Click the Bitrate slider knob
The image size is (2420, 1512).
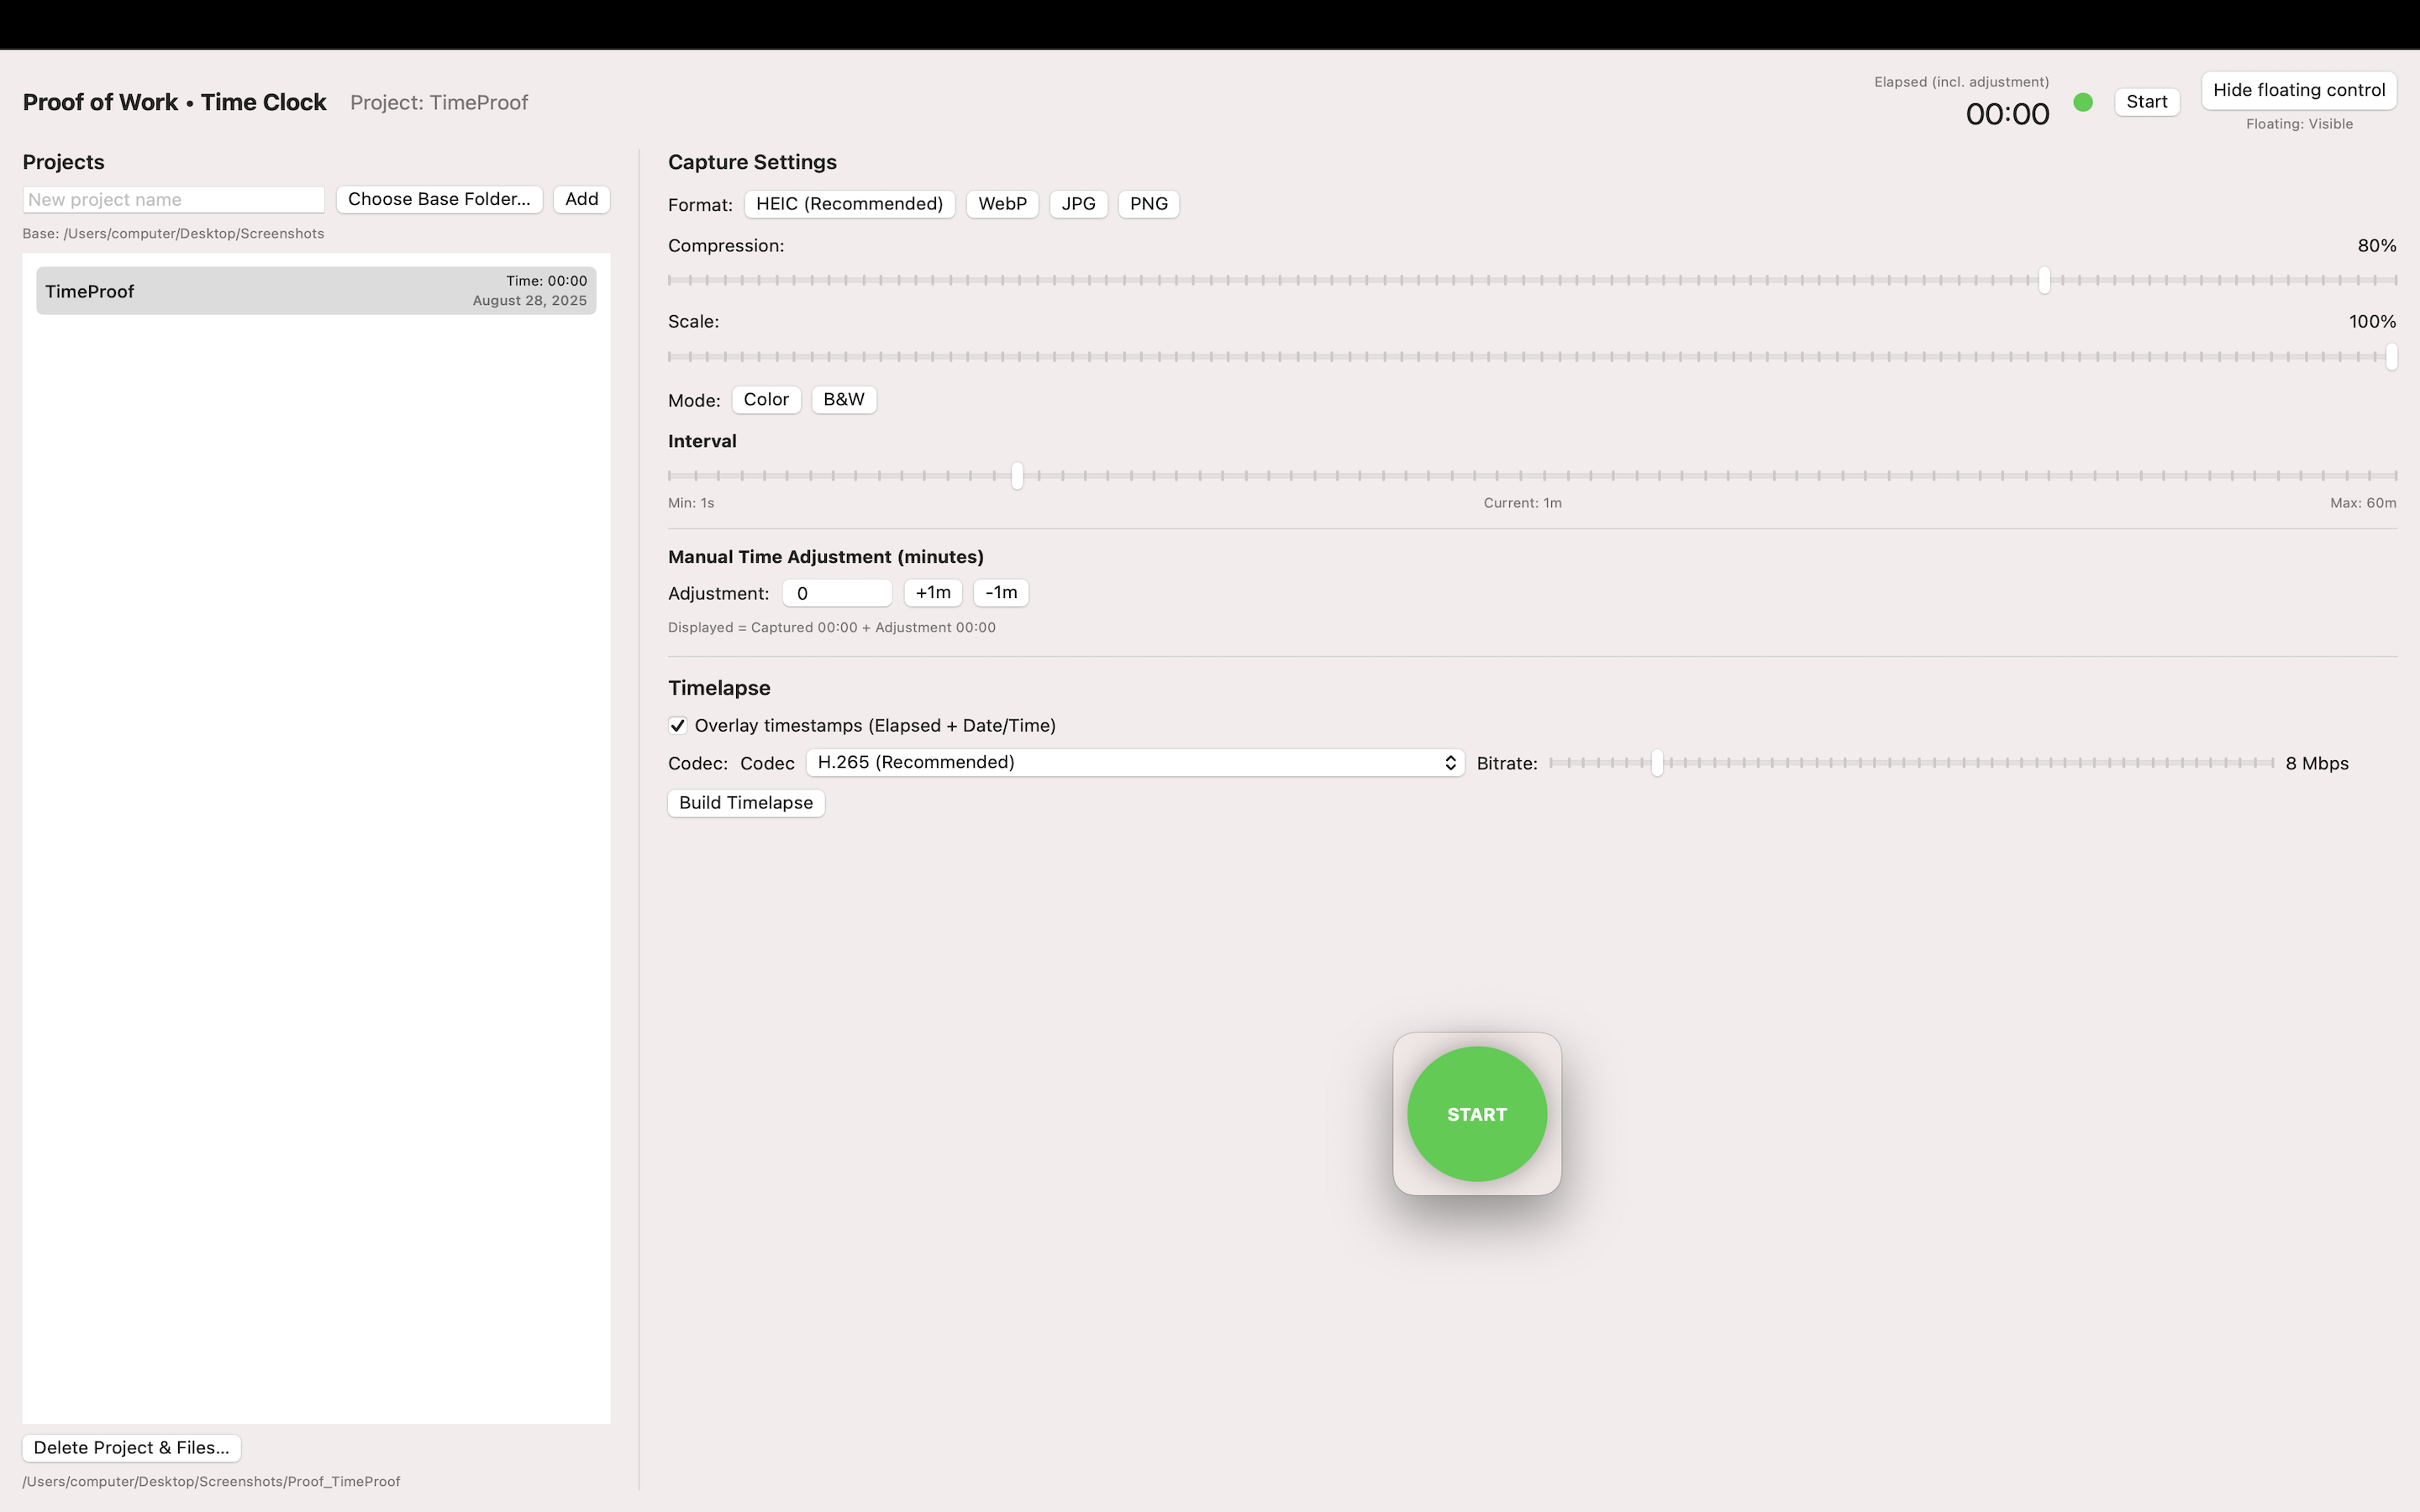1657,763
